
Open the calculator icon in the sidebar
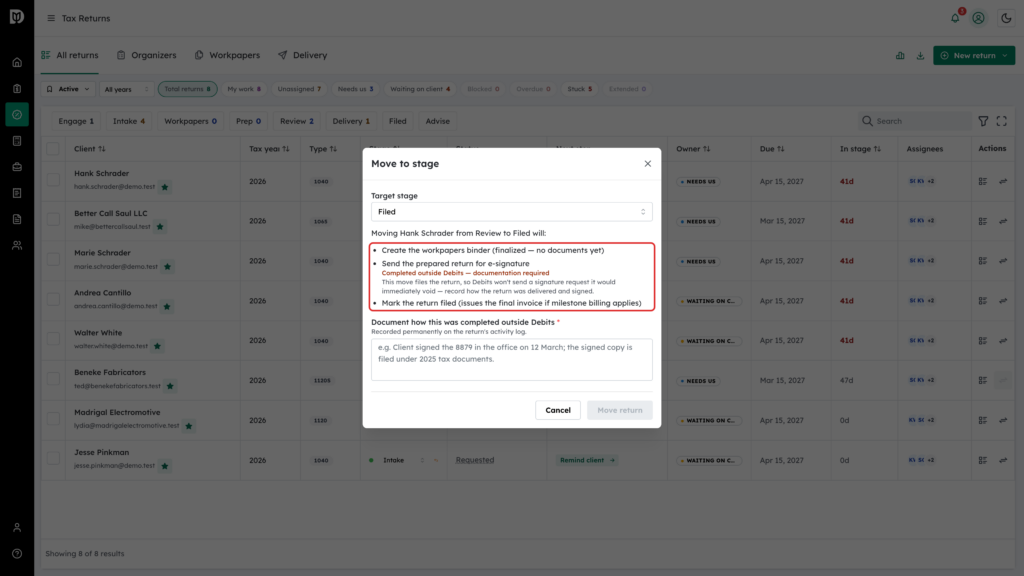pyautogui.click(x=17, y=141)
